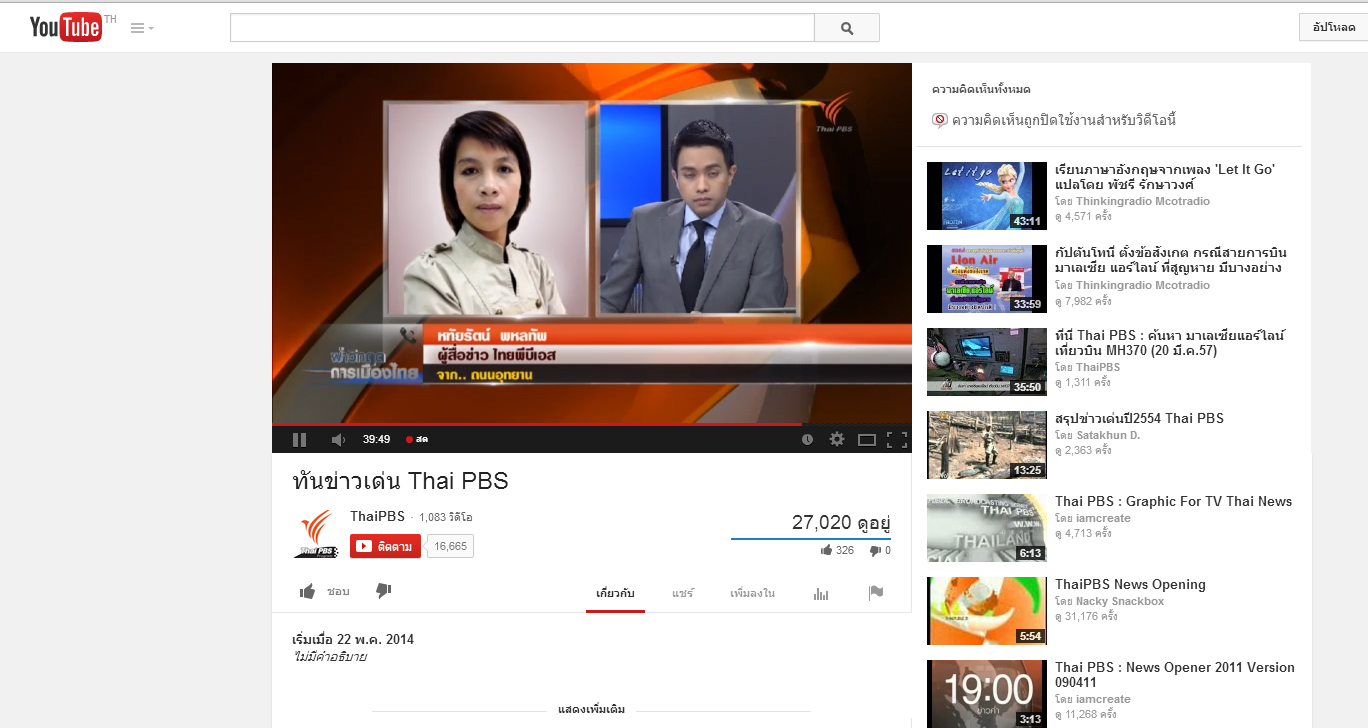Open 'Graphic For TV Thai News' thumbnail
Image resolution: width=1368 pixels, height=728 pixels.
[986, 528]
